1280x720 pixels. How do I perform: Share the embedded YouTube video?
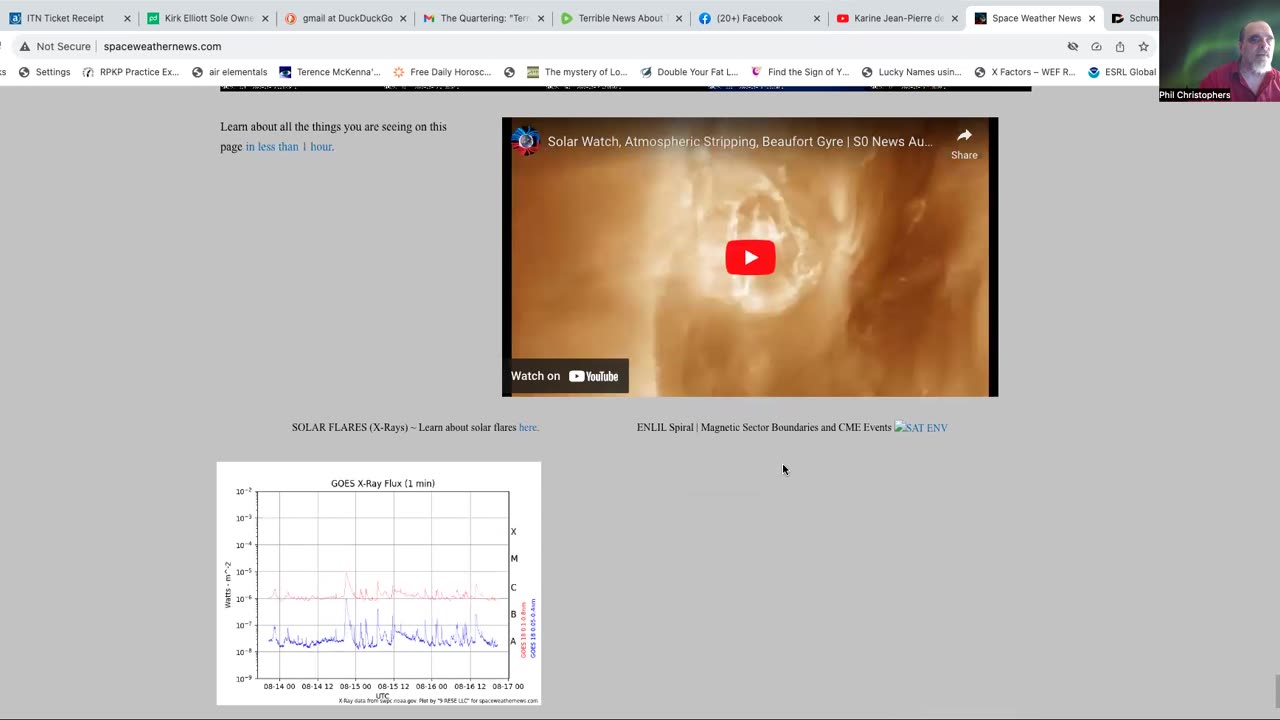point(964,143)
